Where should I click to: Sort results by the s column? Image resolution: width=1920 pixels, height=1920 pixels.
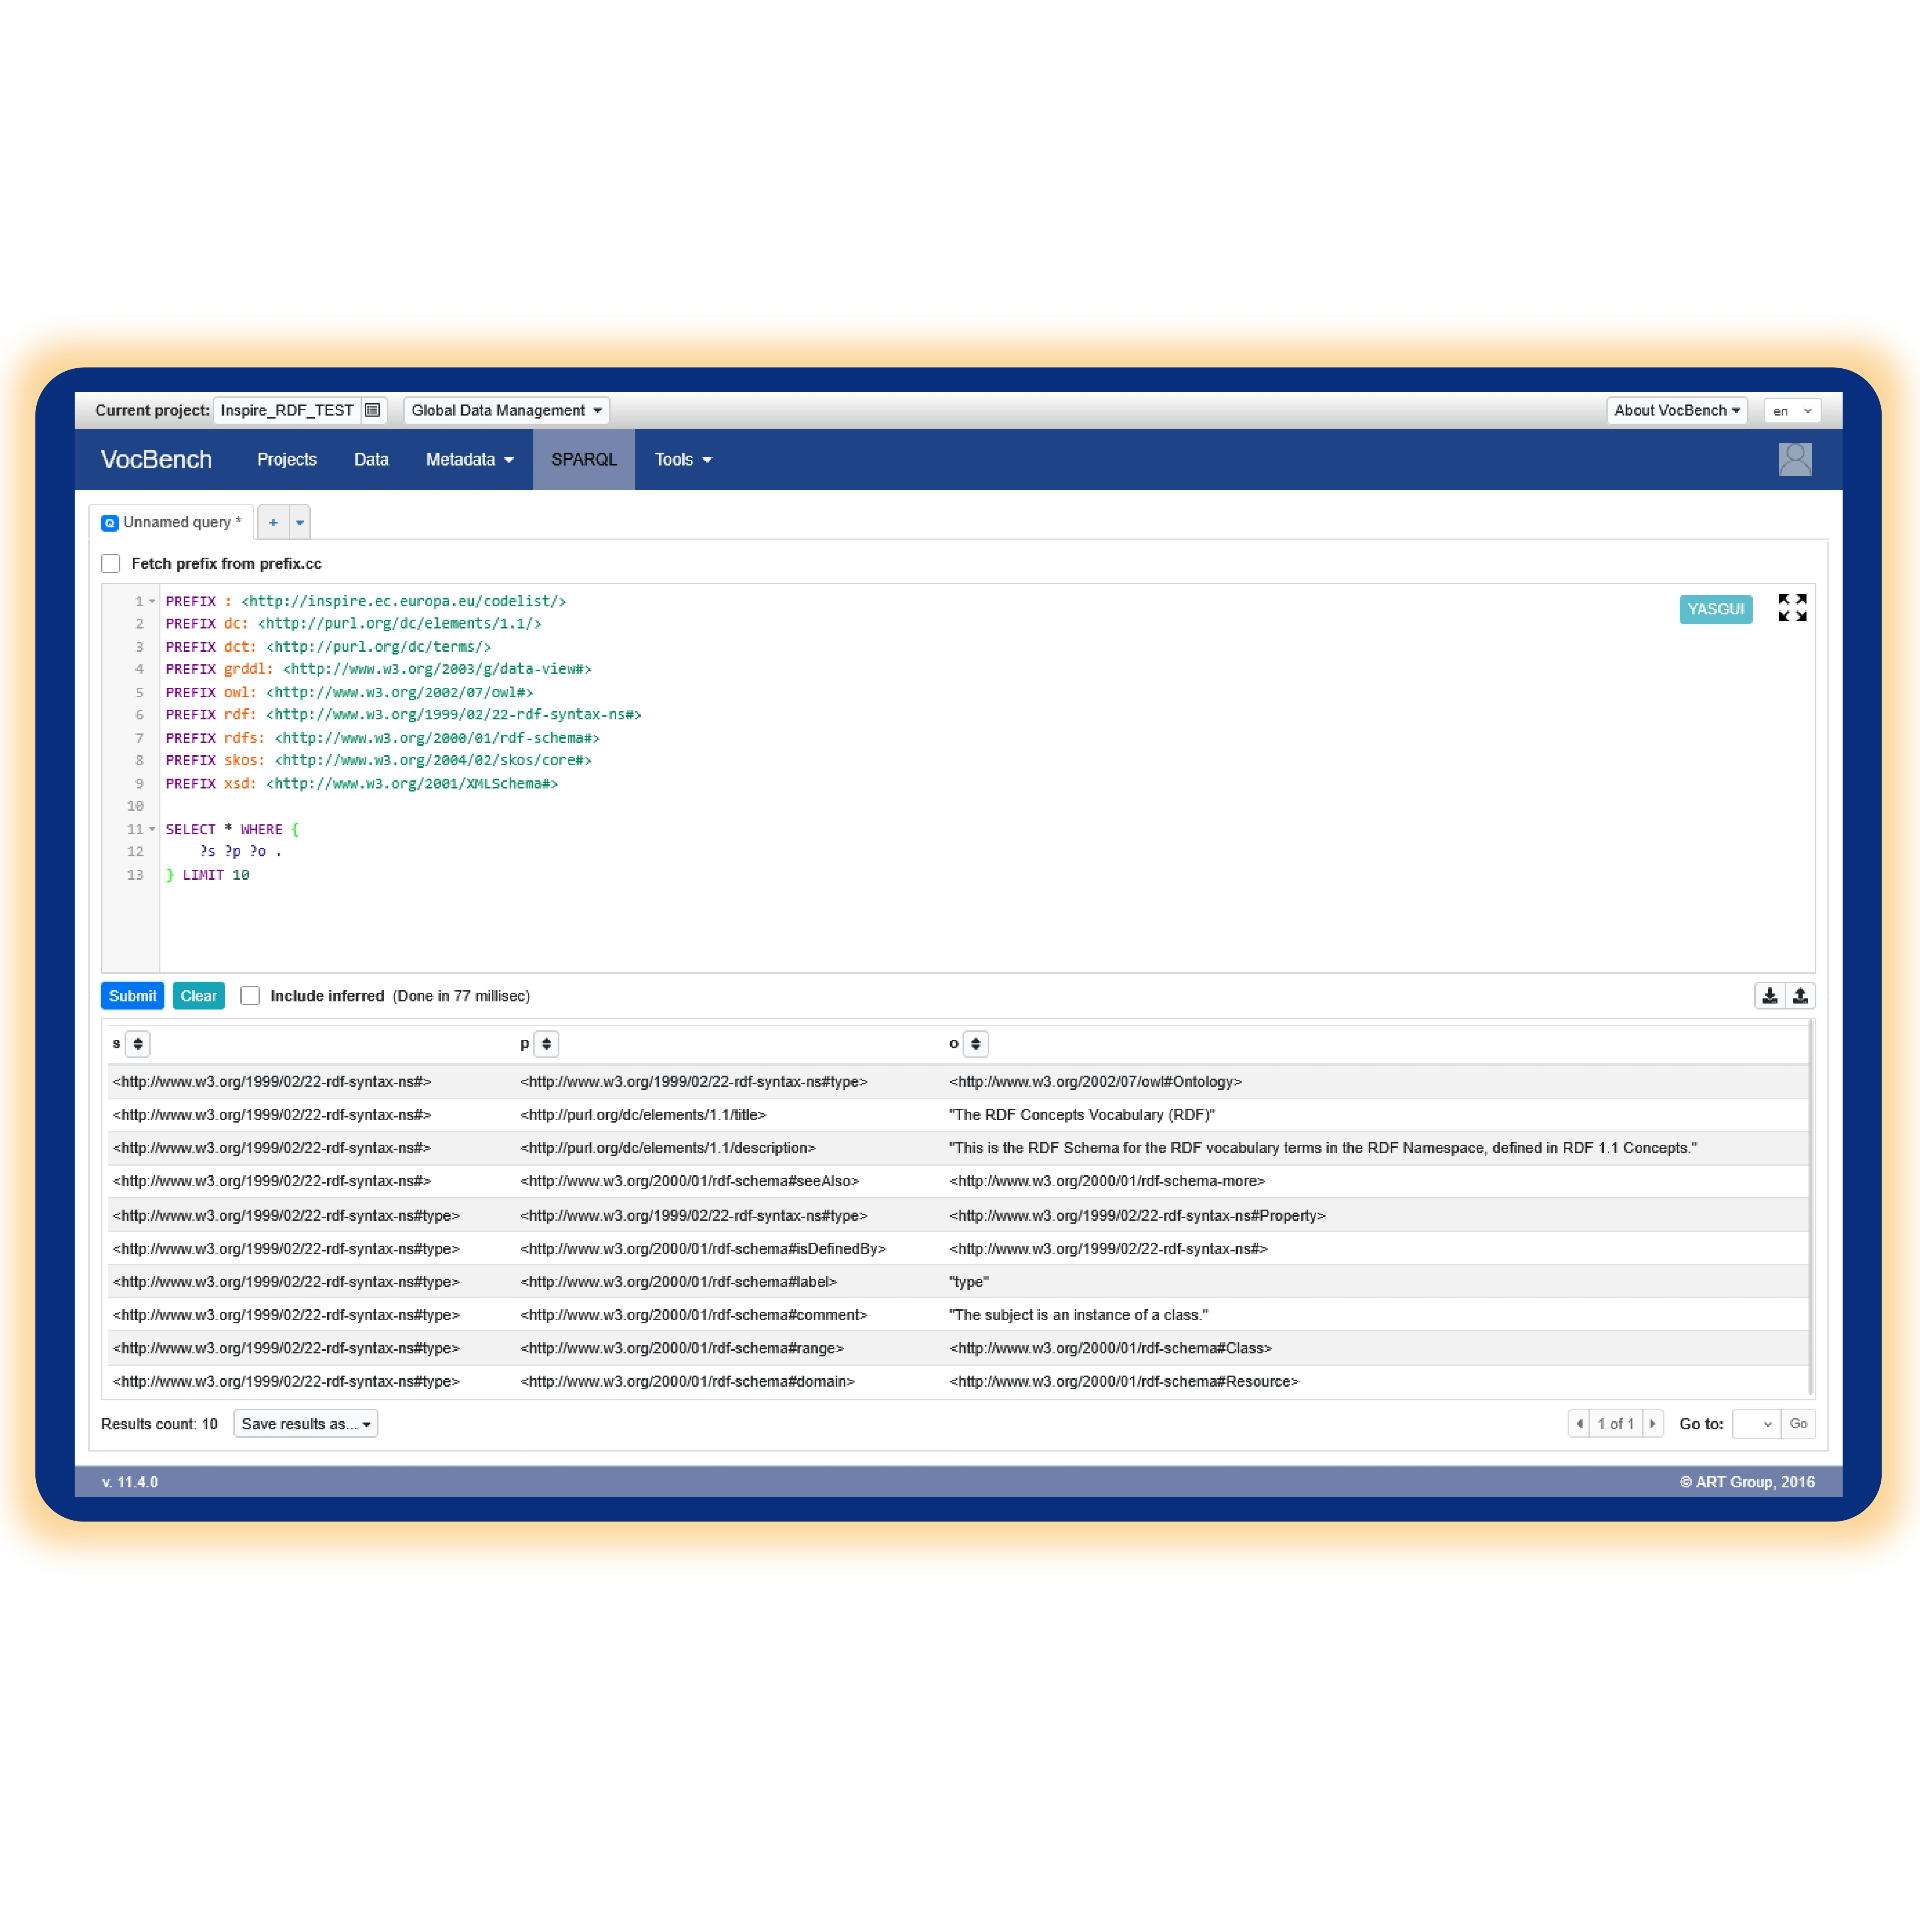(138, 1043)
